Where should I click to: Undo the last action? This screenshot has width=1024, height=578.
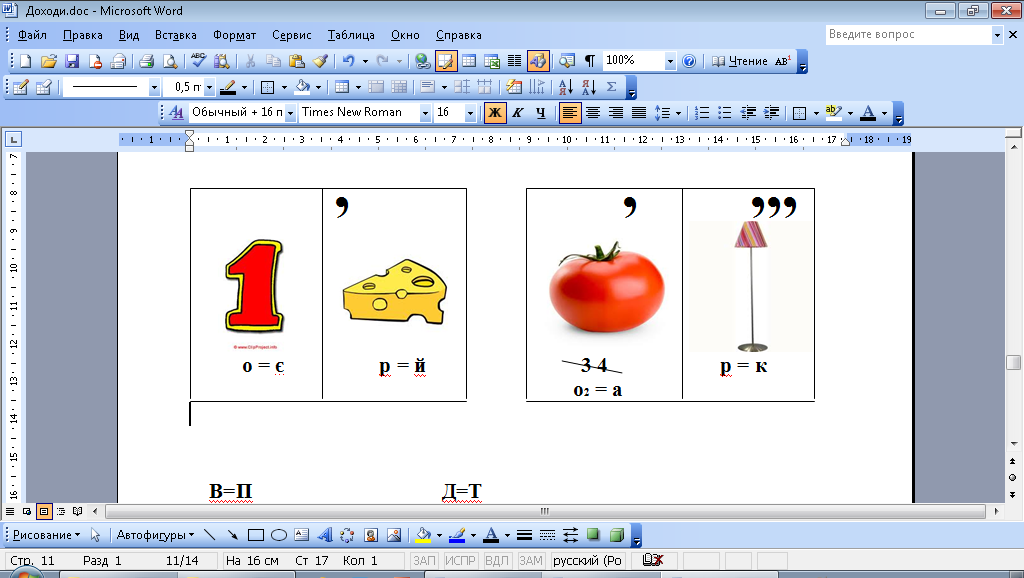coord(348,61)
